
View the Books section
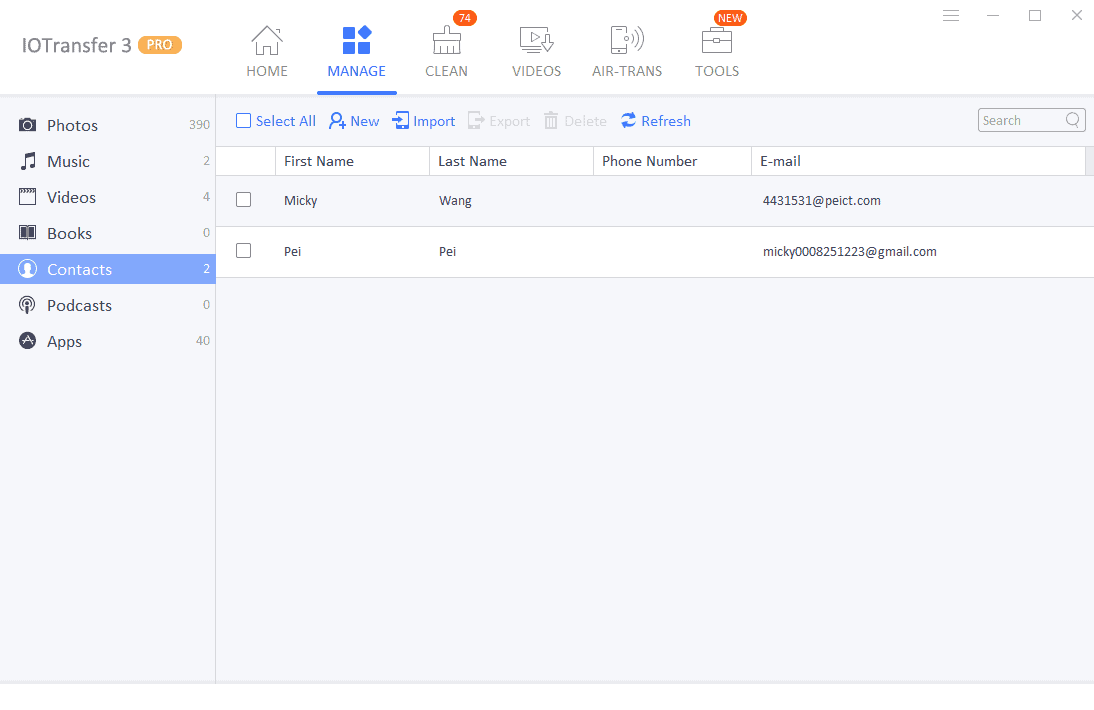click(x=69, y=233)
